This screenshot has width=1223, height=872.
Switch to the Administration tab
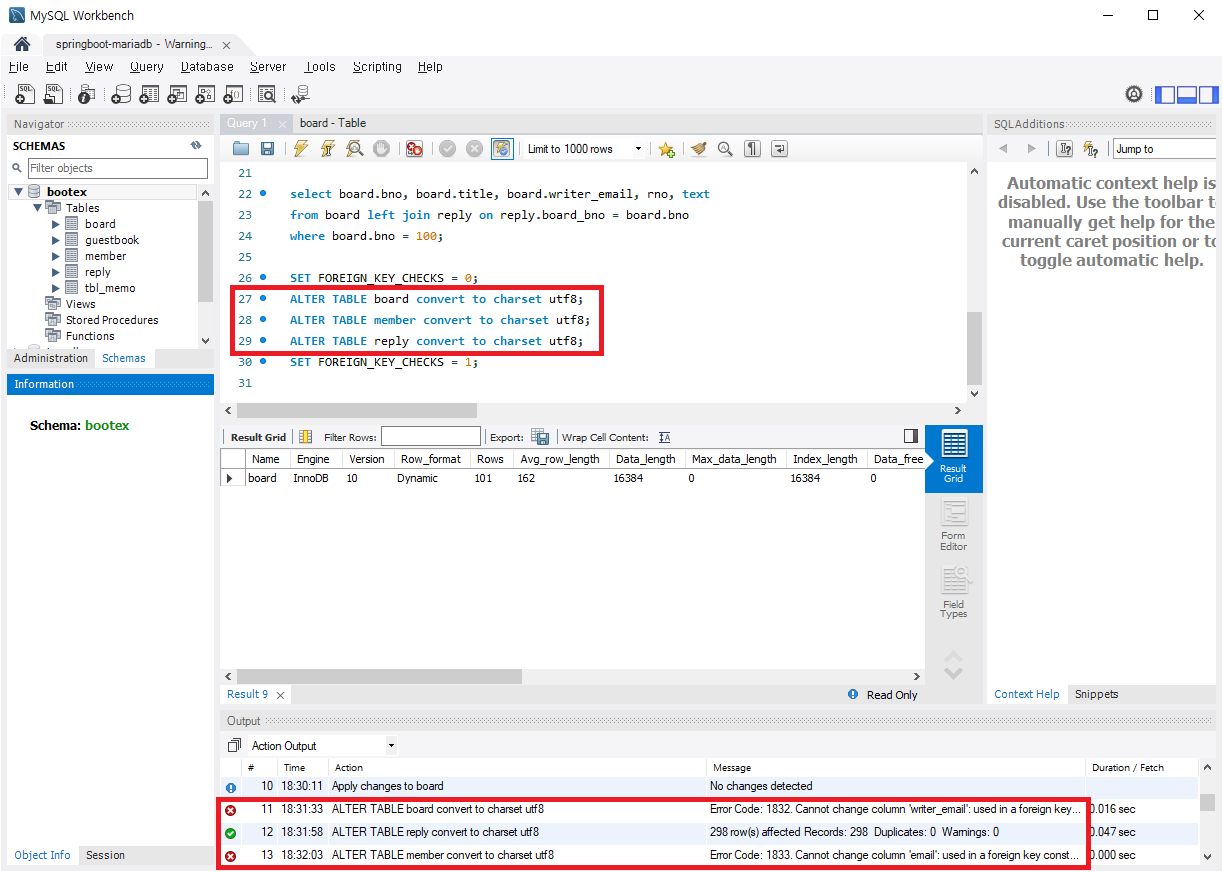pyautogui.click(x=51, y=358)
